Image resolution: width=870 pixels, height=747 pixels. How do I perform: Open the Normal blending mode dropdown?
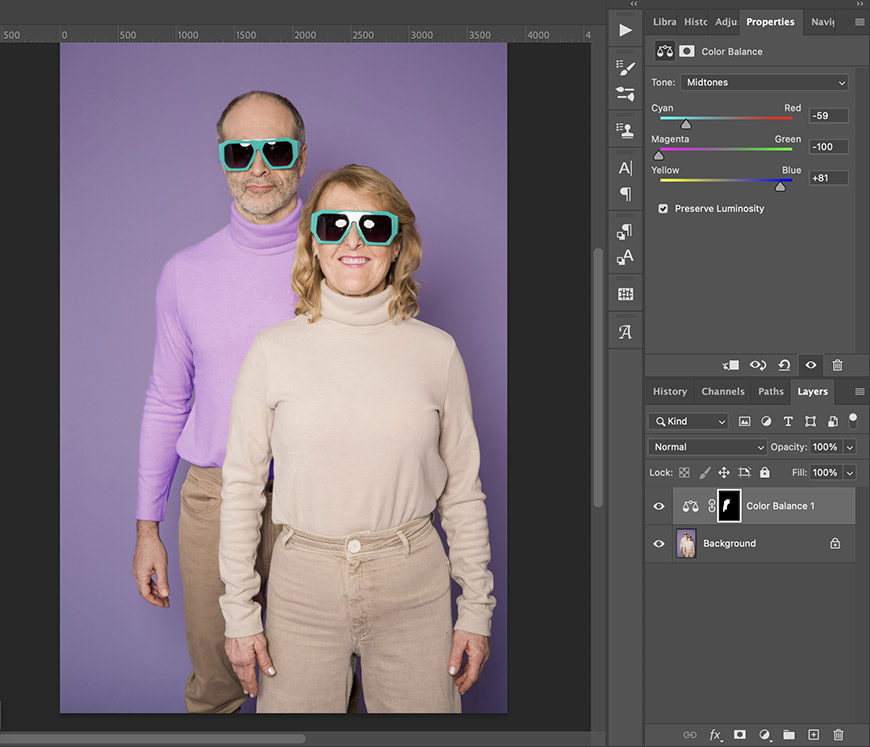tap(707, 447)
